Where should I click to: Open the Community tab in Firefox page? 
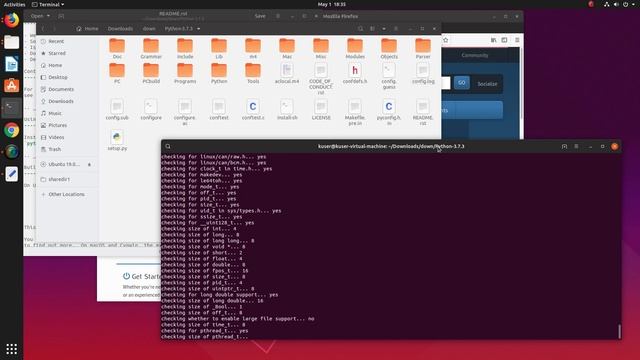[475, 55]
